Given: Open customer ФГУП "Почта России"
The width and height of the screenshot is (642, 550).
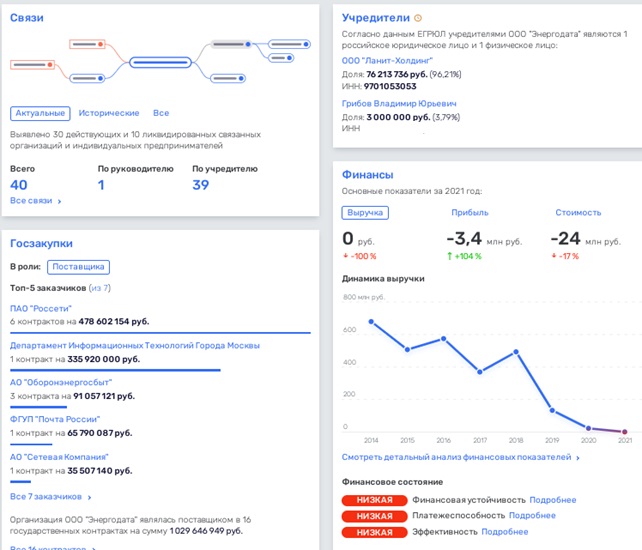Looking at the screenshot, I should click(x=55, y=419).
